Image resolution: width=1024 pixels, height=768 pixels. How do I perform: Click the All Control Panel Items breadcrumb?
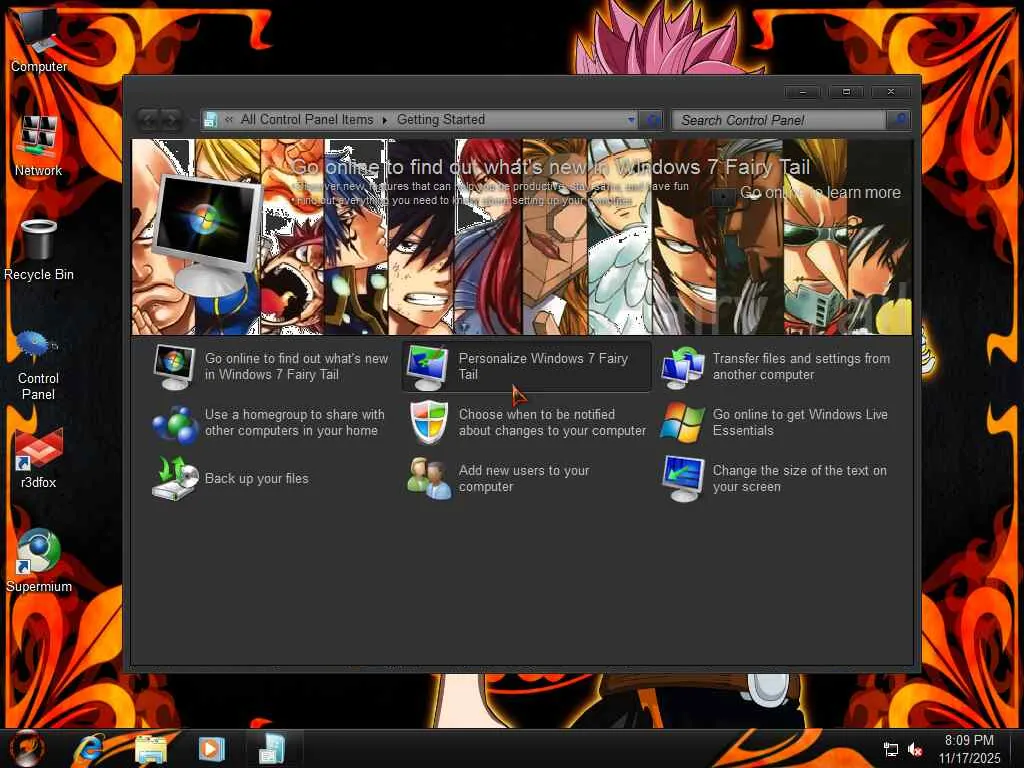[x=307, y=120]
